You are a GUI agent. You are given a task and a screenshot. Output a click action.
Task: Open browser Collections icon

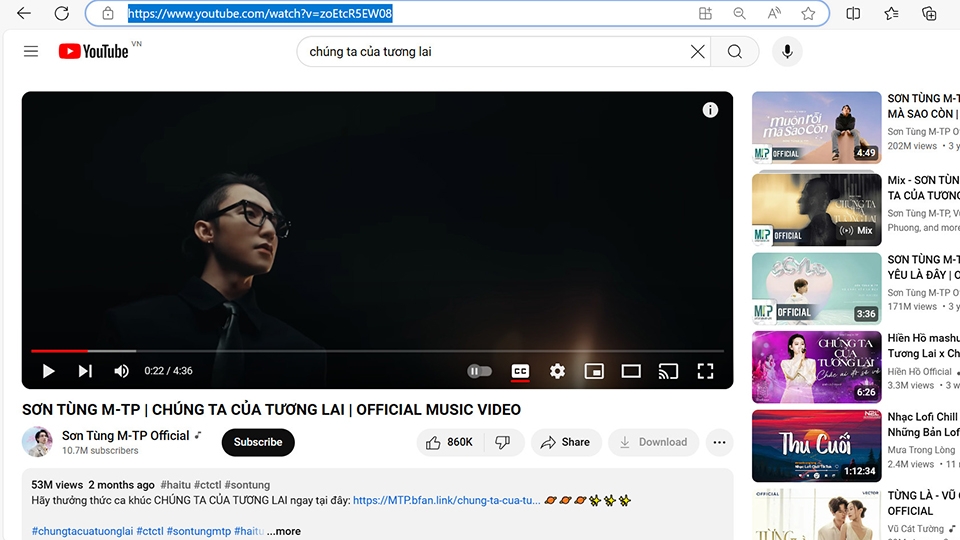pos(929,13)
